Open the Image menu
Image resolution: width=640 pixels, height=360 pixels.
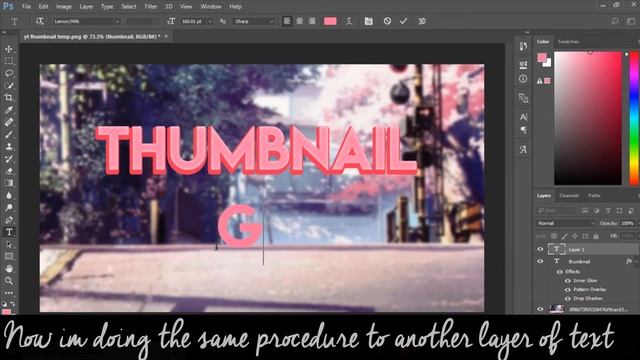[63, 7]
